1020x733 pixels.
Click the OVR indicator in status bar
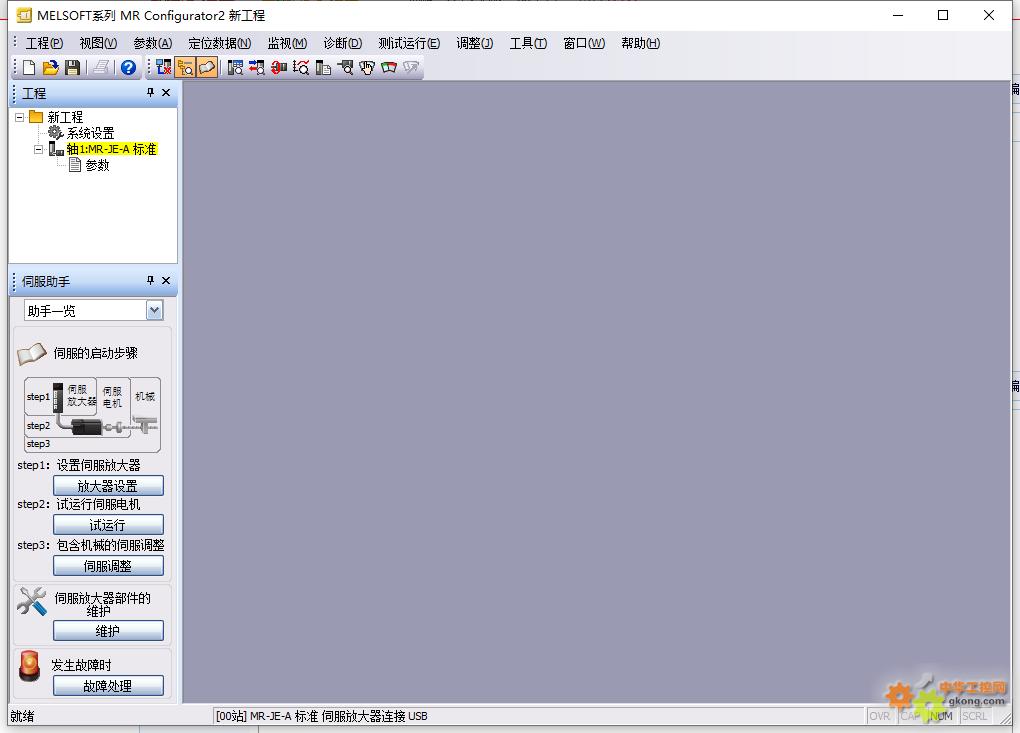tap(879, 716)
